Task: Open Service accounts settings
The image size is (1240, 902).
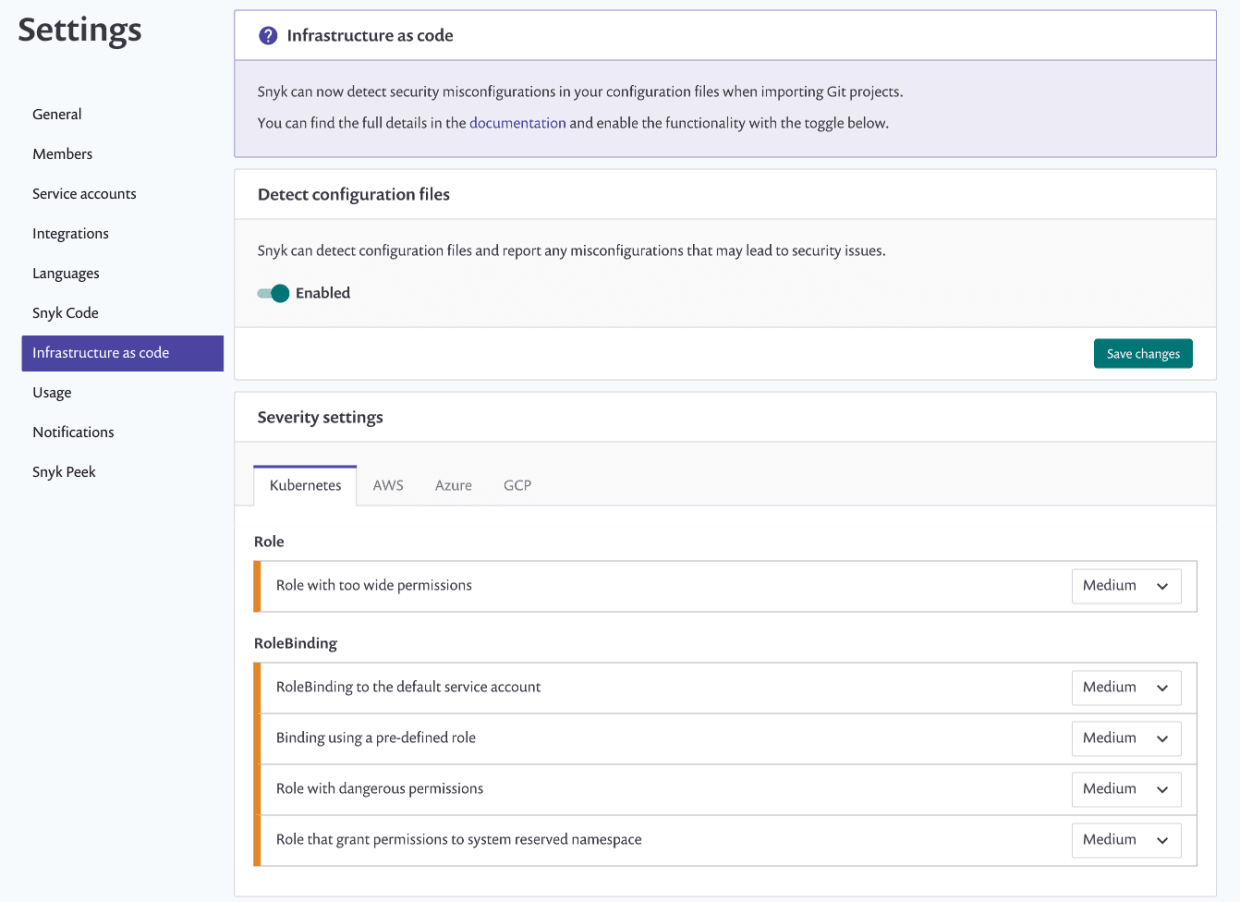Action: point(84,194)
